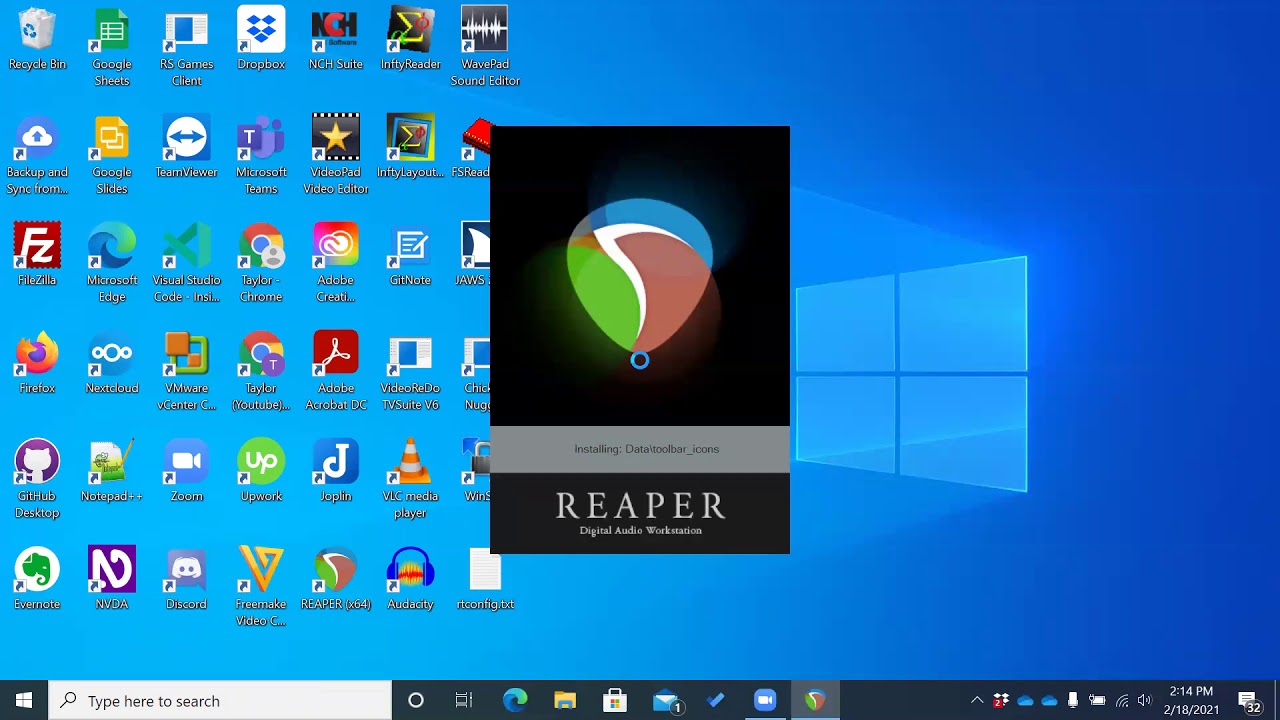This screenshot has height=720, width=1280.
Task: Select the rtconfig.txt file on desktop
Action: [485, 580]
